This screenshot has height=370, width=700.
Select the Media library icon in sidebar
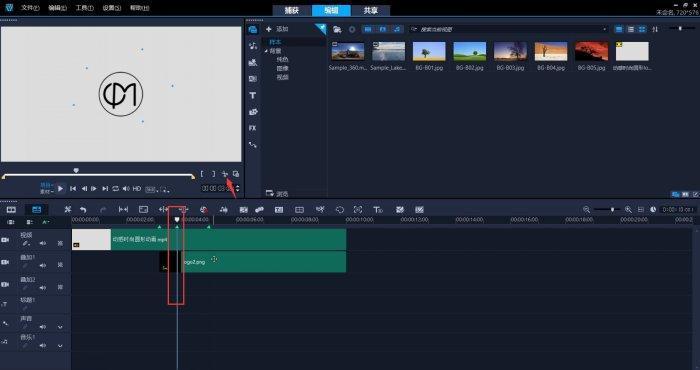(x=253, y=30)
